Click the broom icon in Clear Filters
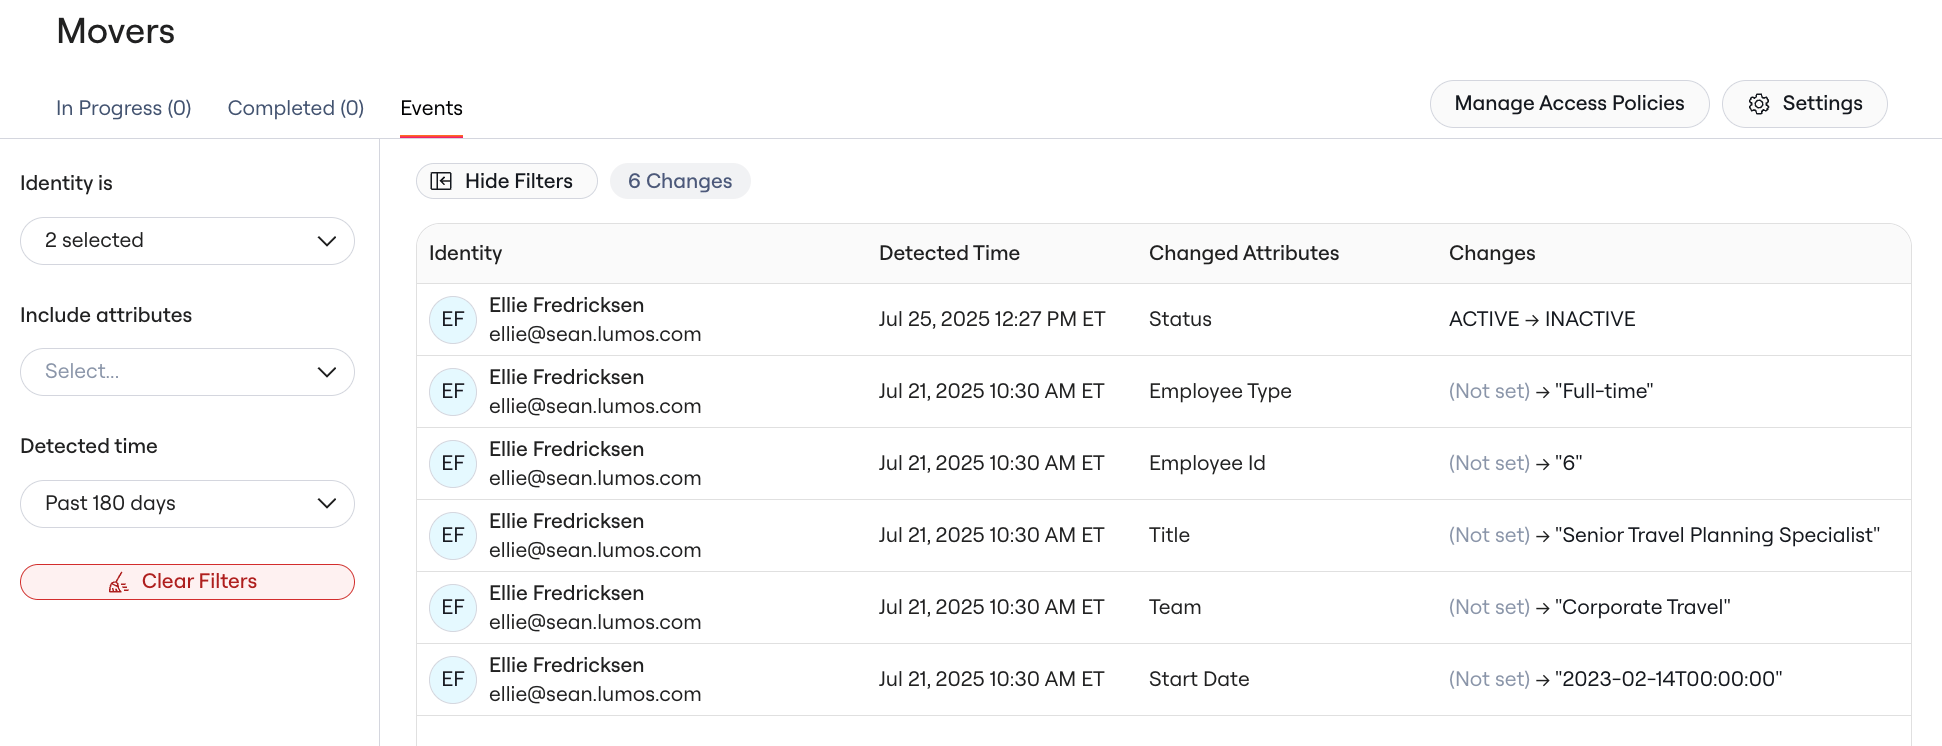This screenshot has width=1942, height=746. coord(119,582)
